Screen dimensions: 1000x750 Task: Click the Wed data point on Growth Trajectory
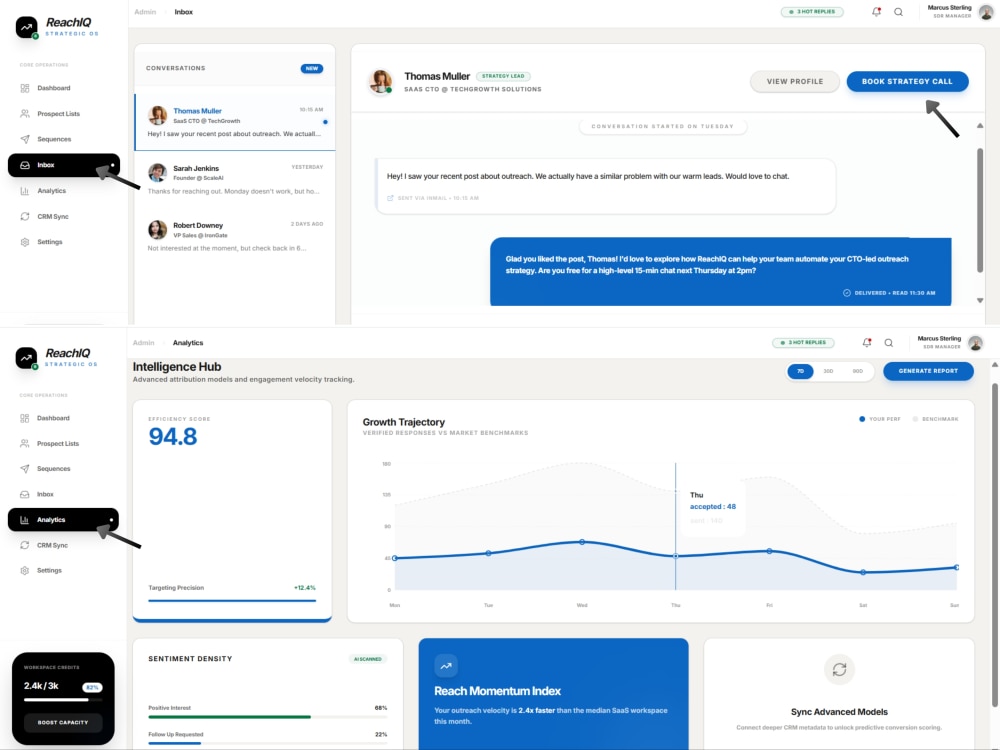(x=582, y=542)
